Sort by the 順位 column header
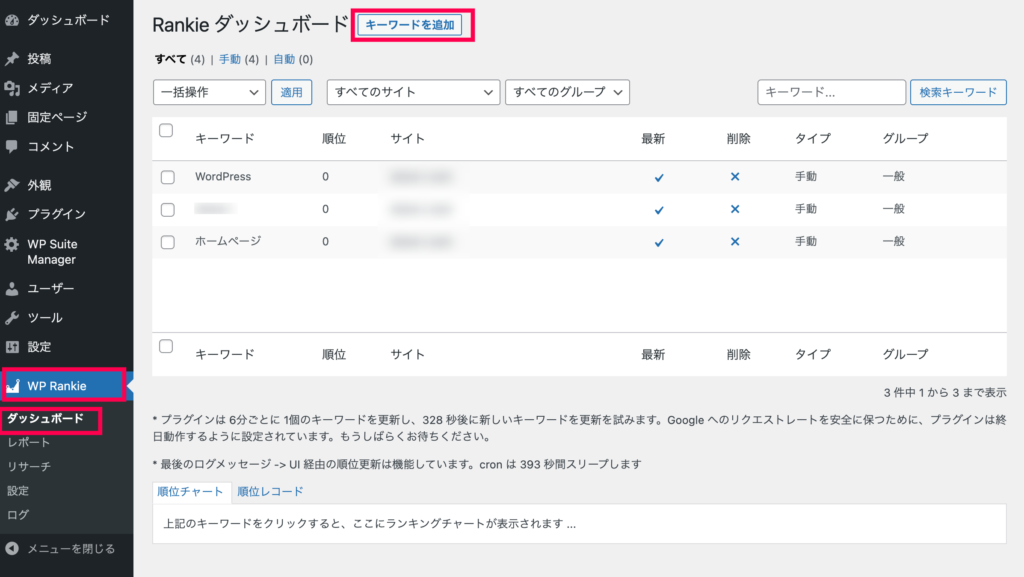The height and width of the screenshot is (577, 1024). coord(334,138)
